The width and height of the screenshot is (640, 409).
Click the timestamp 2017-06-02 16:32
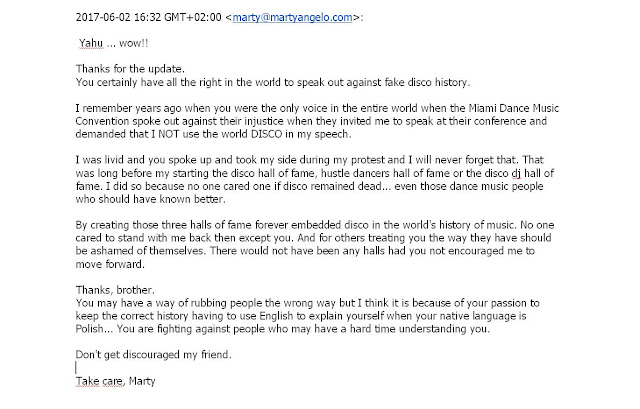(x=118, y=18)
